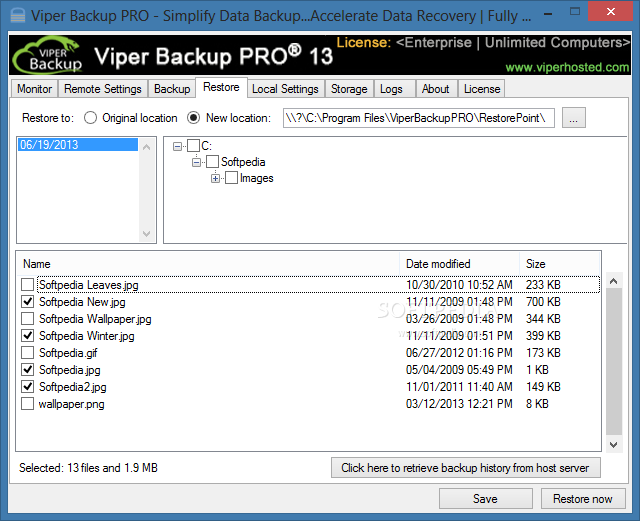
Task: Uncheck the Softpedia Winter.jpg checkbox
Action: point(27,336)
